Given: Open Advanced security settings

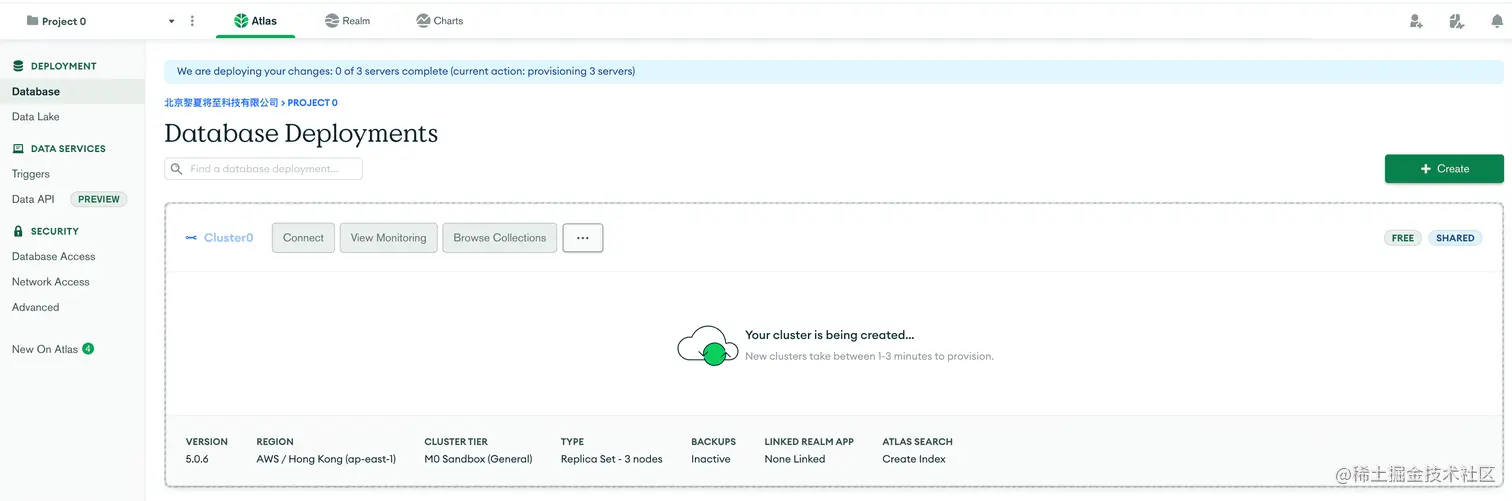Looking at the screenshot, I should [36, 308].
